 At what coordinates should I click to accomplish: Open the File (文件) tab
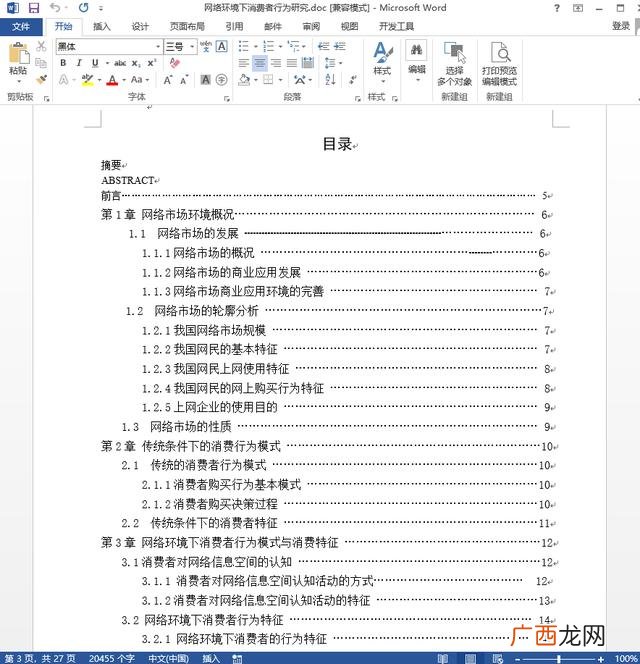click(21, 27)
